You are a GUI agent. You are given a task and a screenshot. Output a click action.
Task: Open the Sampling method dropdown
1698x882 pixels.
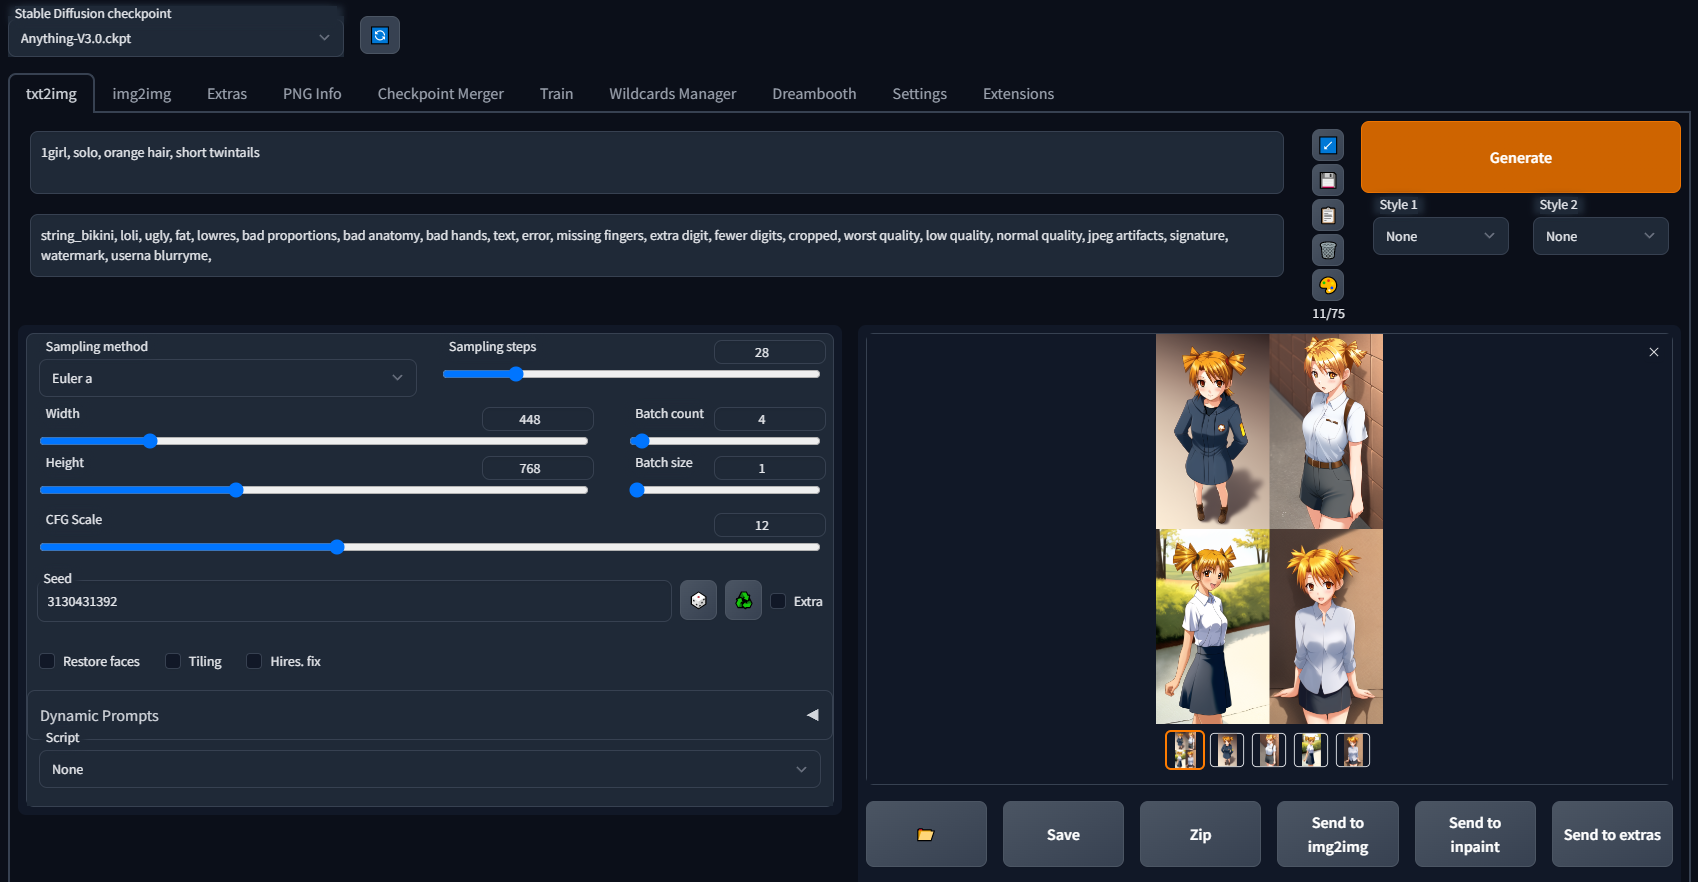coord(227,378)
